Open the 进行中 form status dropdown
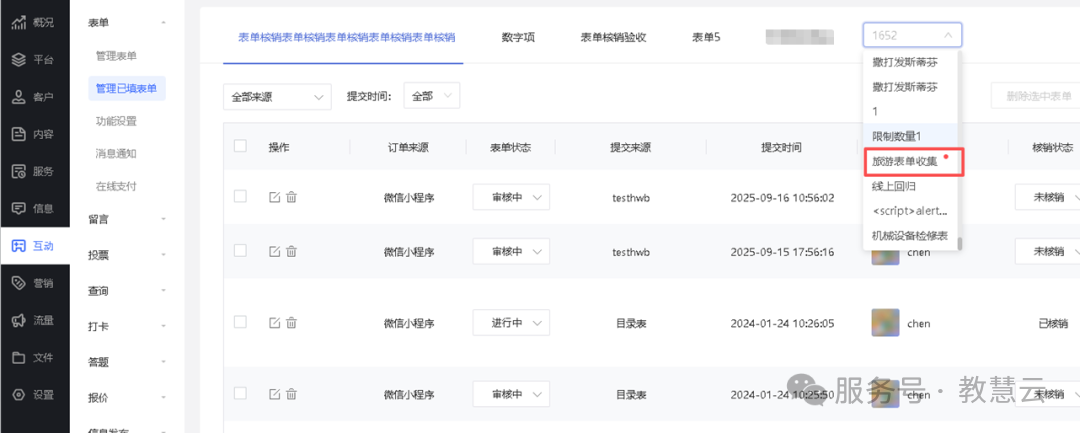 coord(511,323)
